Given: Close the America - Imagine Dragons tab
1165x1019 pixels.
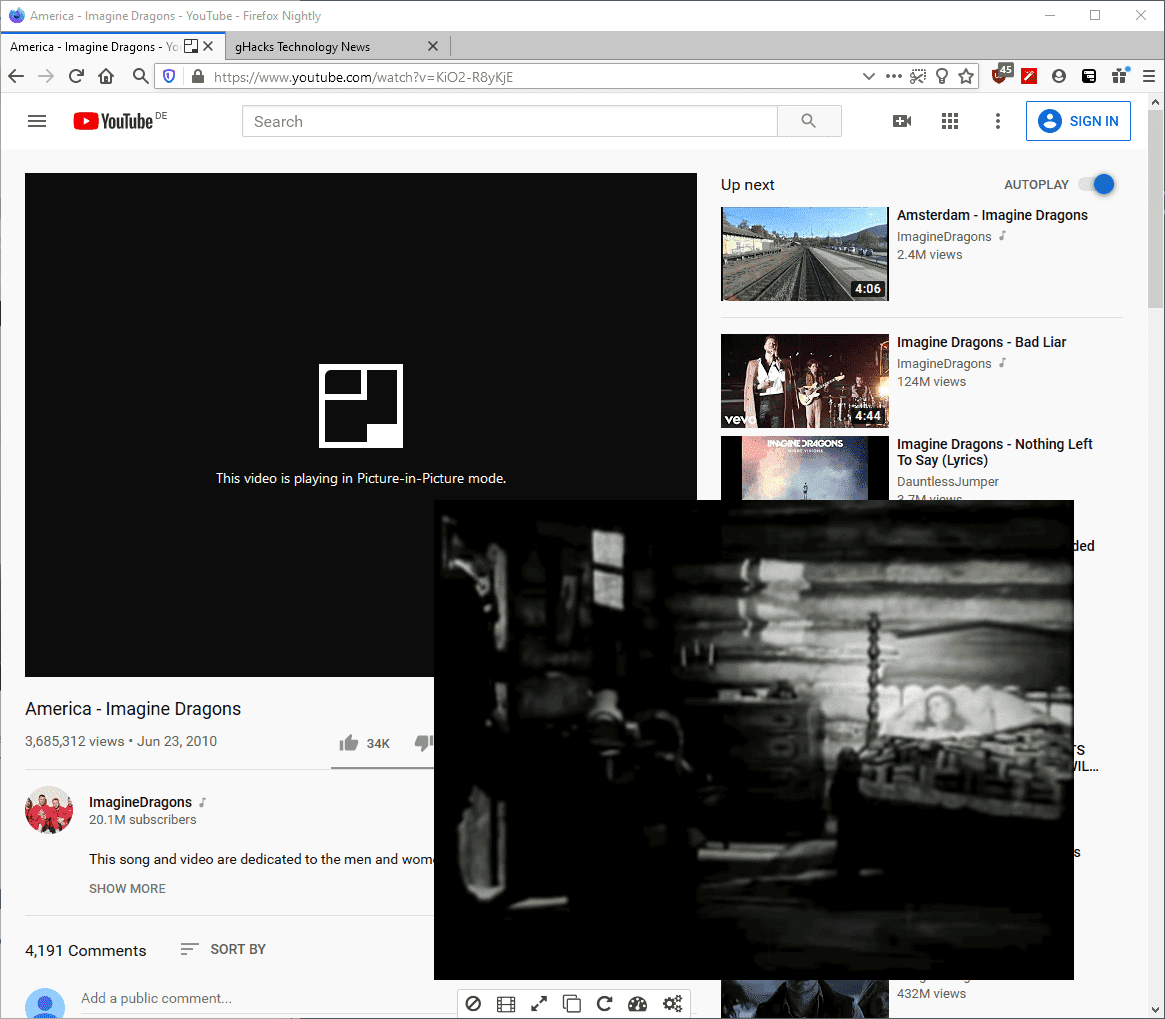Looking at the screenshot, I should [x=209, y=46].
